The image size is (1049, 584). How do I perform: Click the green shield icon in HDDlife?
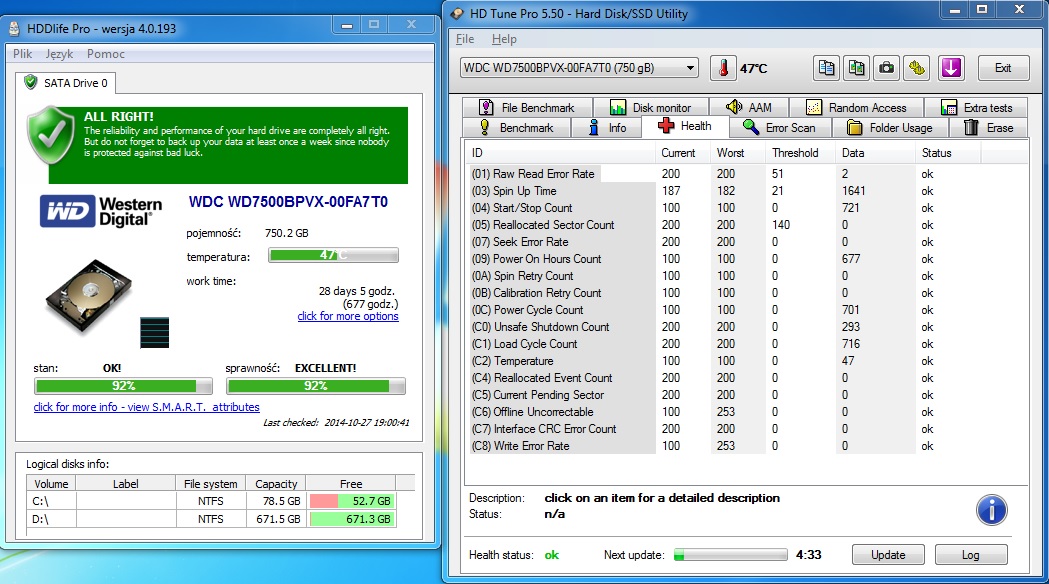pos(50,135)
